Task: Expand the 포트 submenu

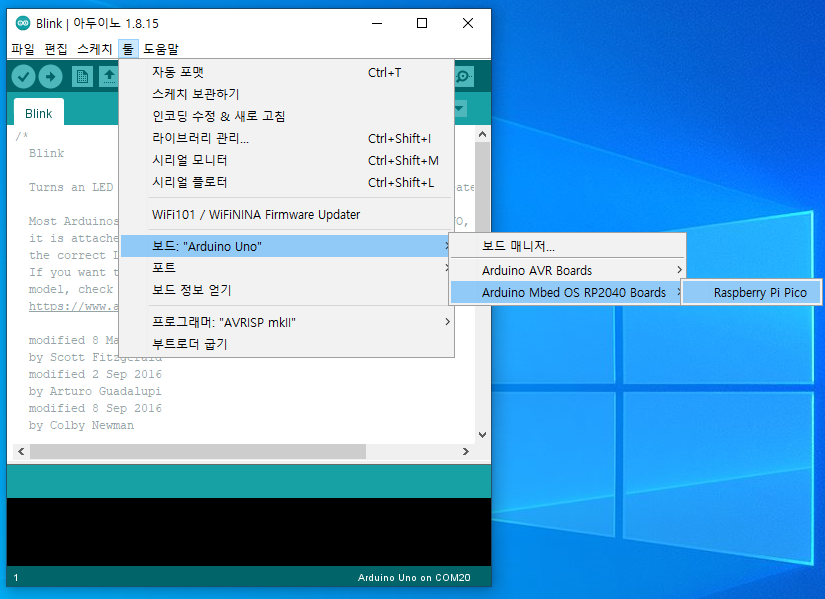Action: pyautogui.click(x=286, y=268)
